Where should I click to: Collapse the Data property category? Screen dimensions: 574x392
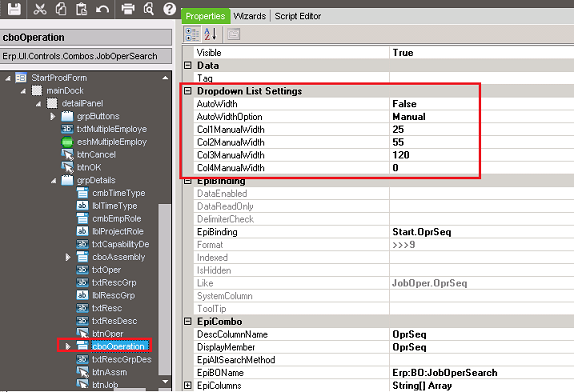click(x=188, y=66)
